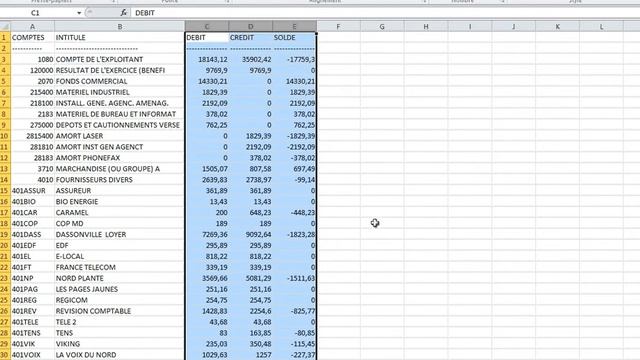The height and width of the screenshot is (360, 640).
Task: Select cell VIKING
Action: tap(120, 344)
